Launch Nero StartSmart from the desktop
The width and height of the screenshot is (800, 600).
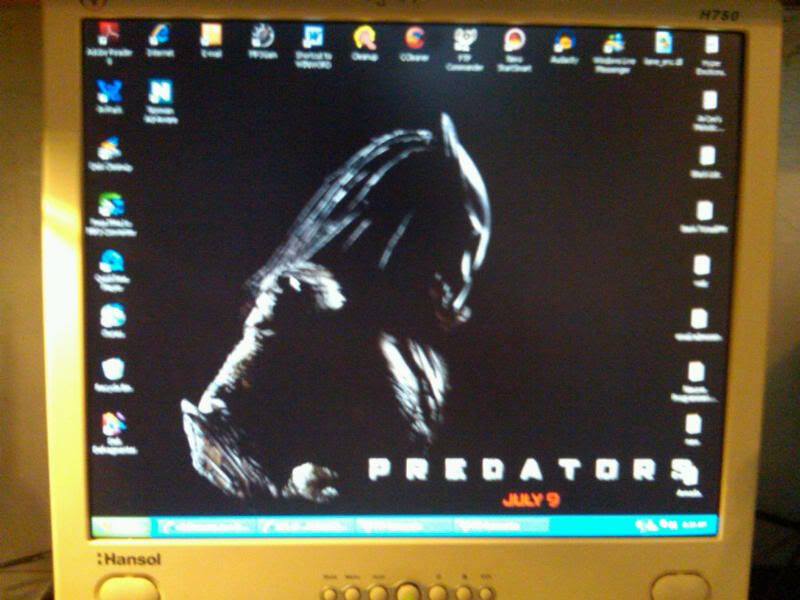click(x=514, y=49)
